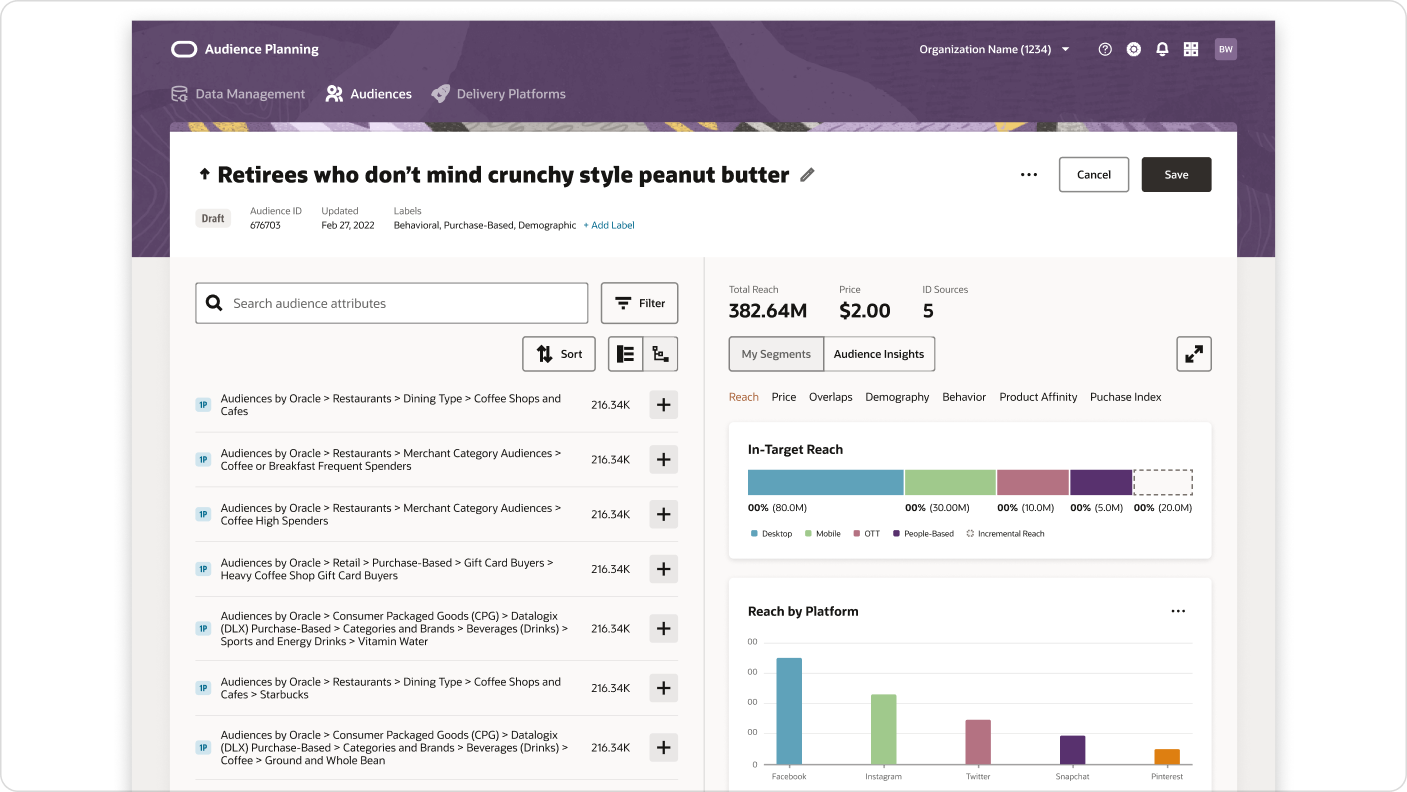Click the Oracle logo icon
1407x792 pixels.
click(184, 49)
